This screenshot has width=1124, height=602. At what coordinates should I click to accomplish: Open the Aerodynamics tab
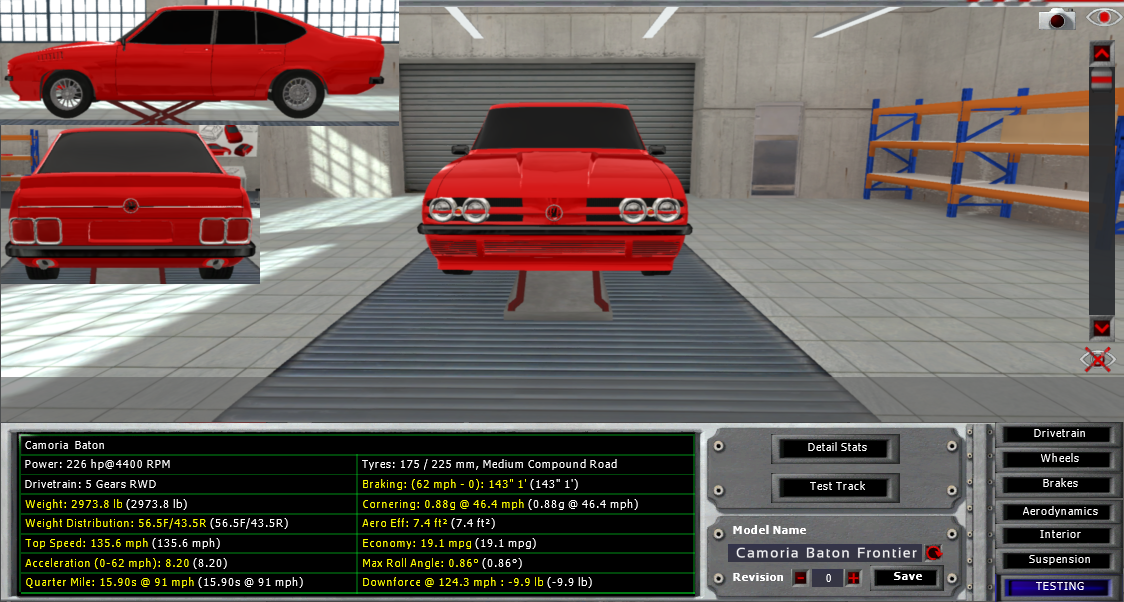click(x=1059, y=511)
